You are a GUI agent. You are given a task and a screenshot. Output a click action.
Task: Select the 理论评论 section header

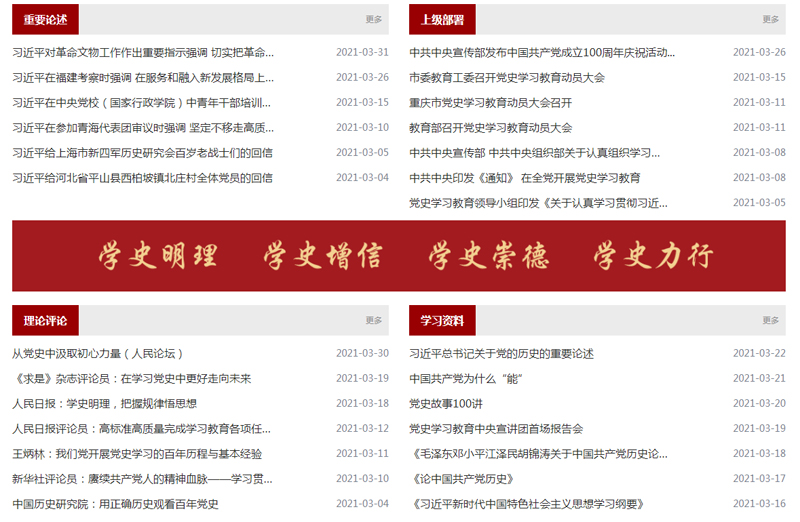pos(45,321)
